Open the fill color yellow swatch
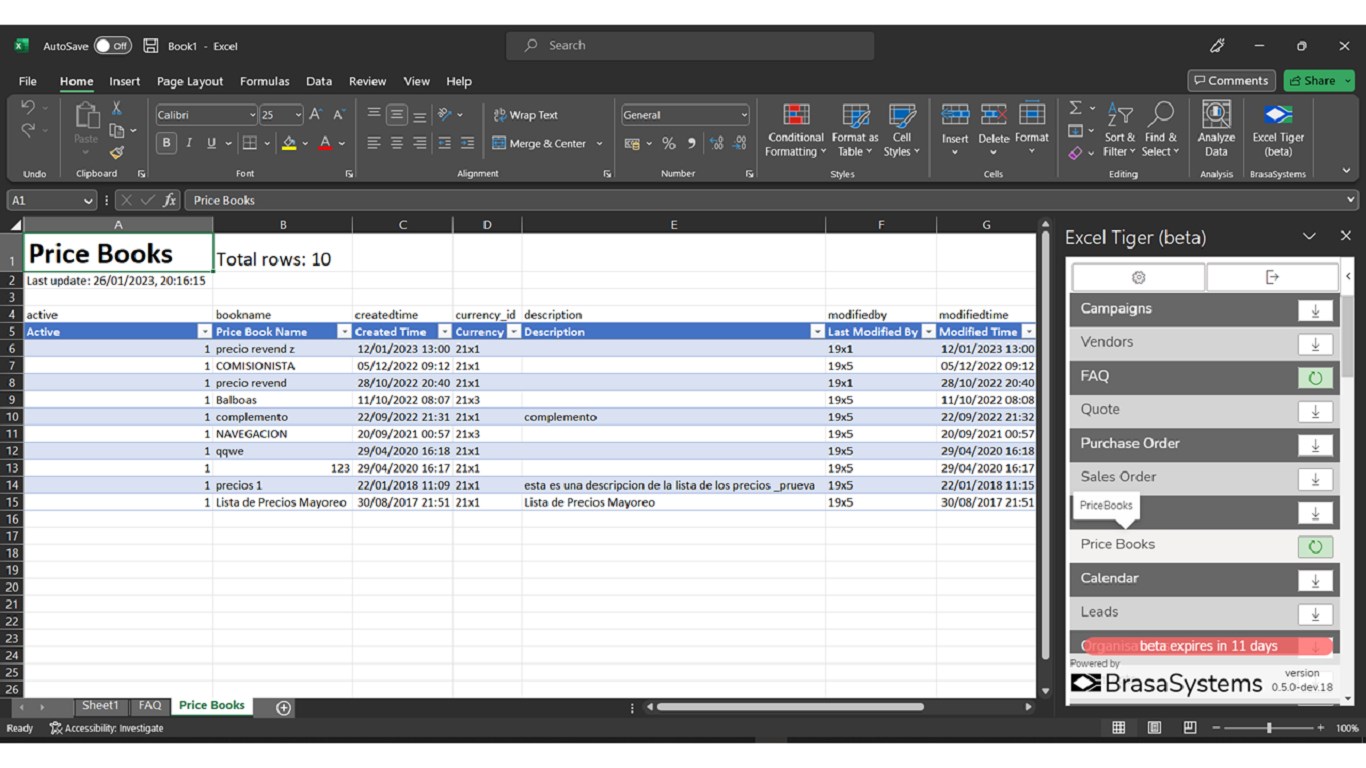The height and width of the screenshot is (768, 1366). pos(289,143)
